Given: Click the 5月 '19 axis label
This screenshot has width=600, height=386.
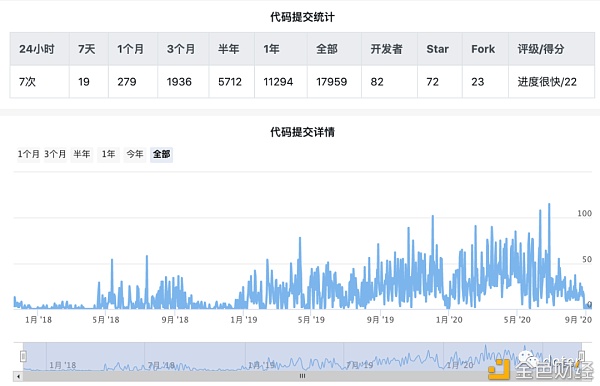Looking at the screenshot, I should [x=311, y=319].
